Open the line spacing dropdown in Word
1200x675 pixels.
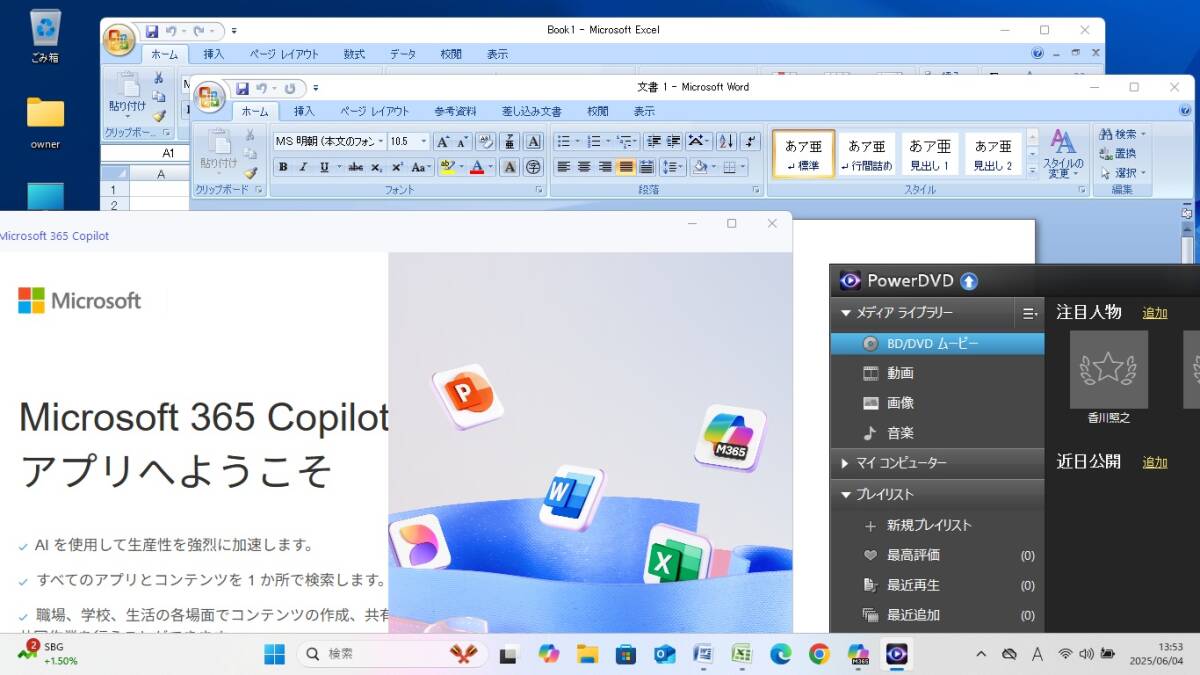click(673, 167)
